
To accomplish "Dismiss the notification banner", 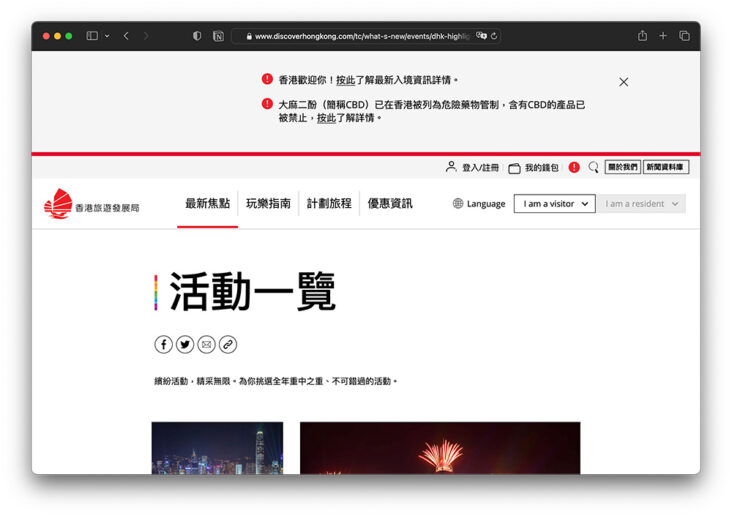I will click(624, 82).
